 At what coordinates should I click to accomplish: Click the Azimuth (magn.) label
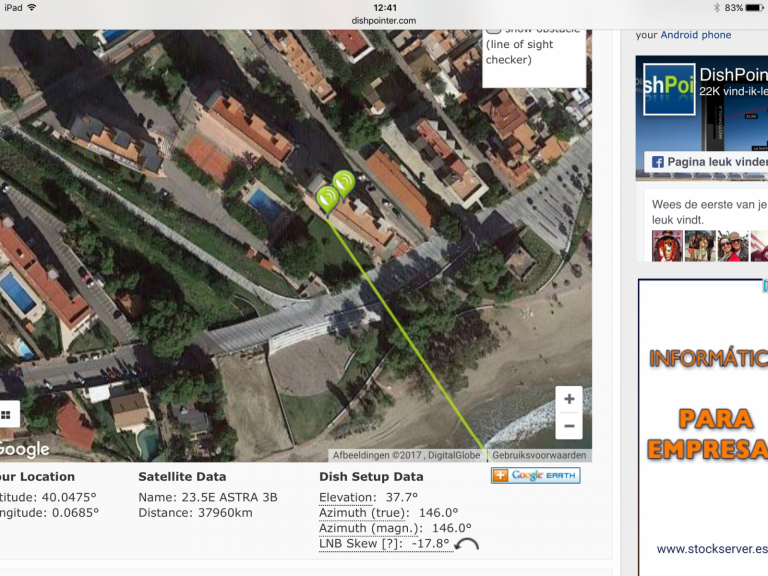pyautogui.click(x=370, y=528)
